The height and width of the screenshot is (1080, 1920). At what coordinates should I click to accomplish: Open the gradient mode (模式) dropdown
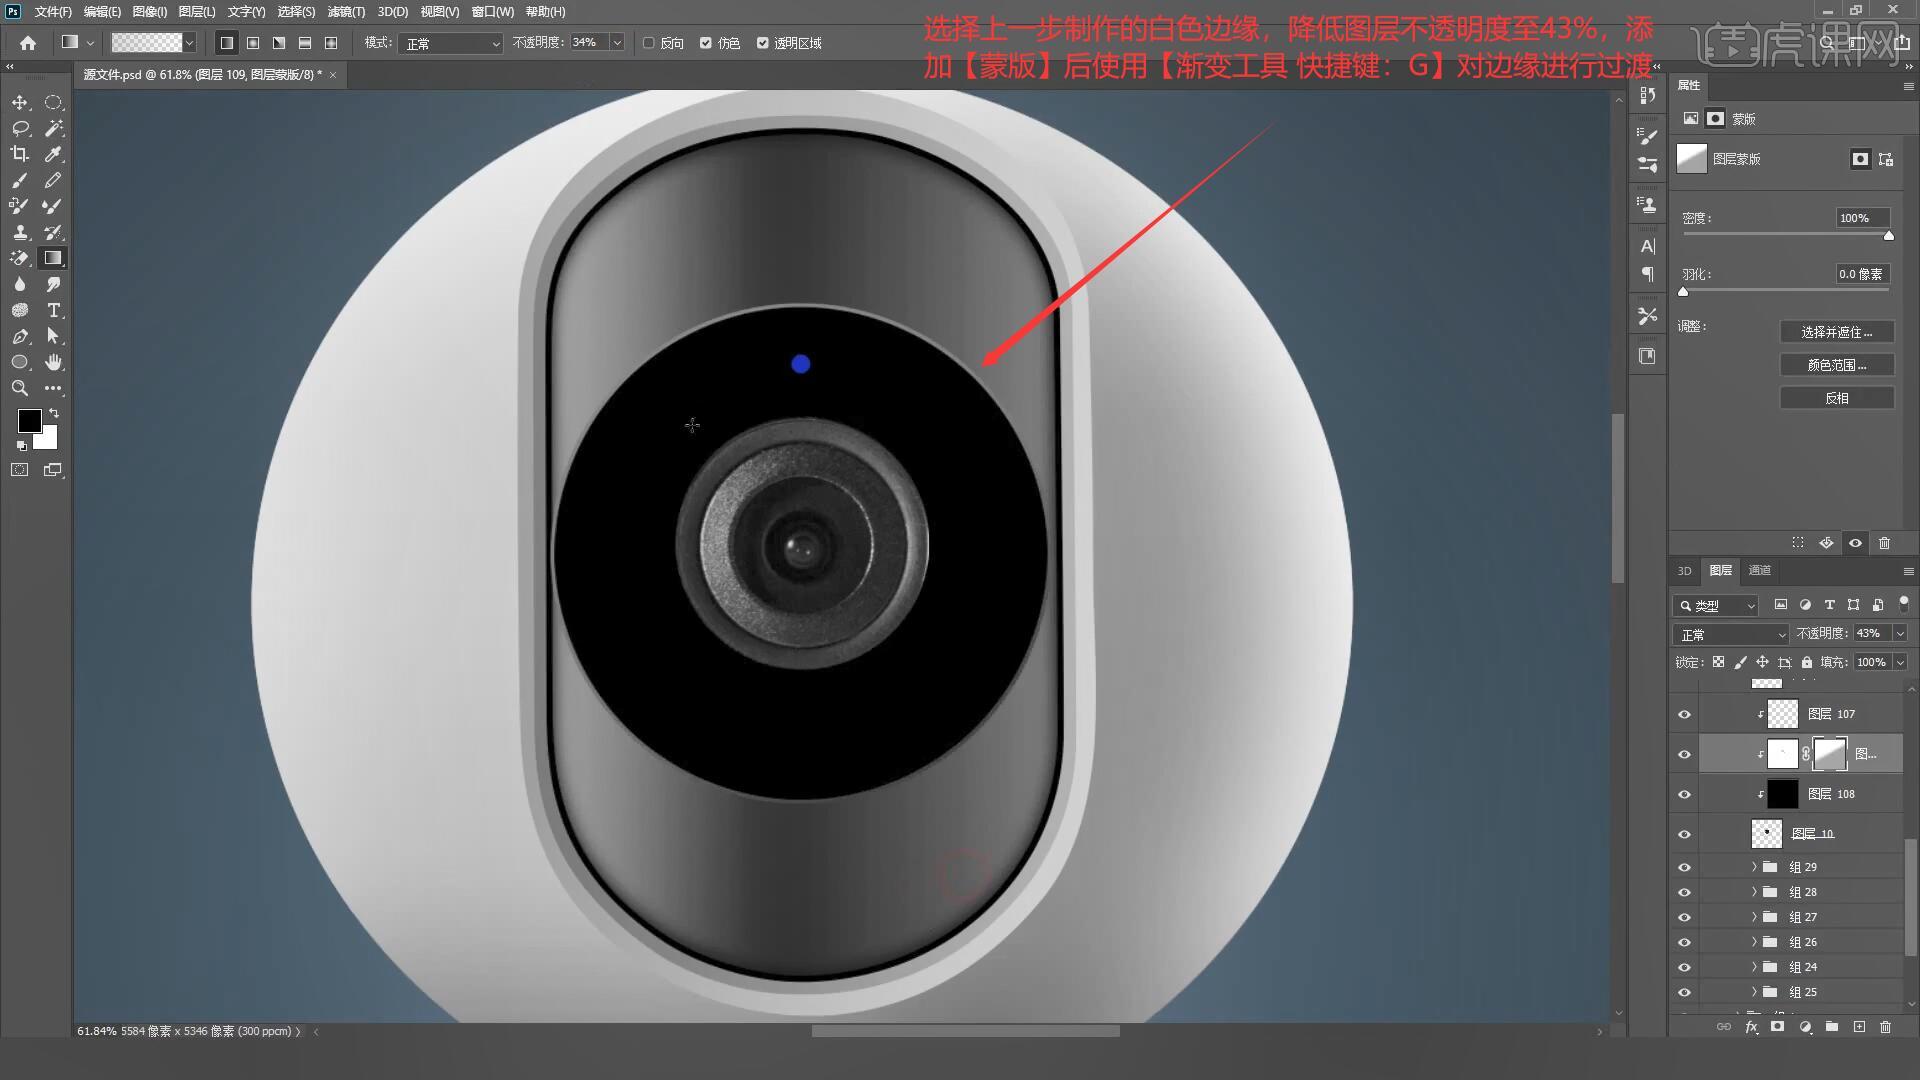click(451, 43)
